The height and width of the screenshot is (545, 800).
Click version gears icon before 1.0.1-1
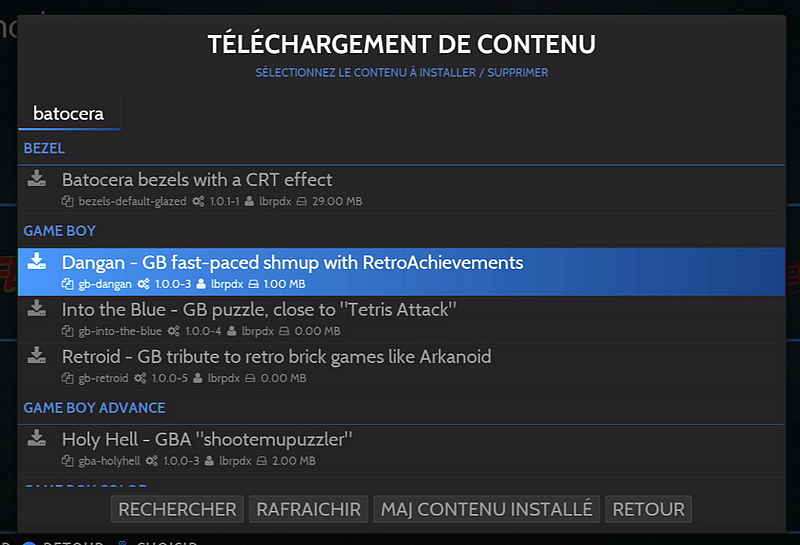tap(198, 201)
